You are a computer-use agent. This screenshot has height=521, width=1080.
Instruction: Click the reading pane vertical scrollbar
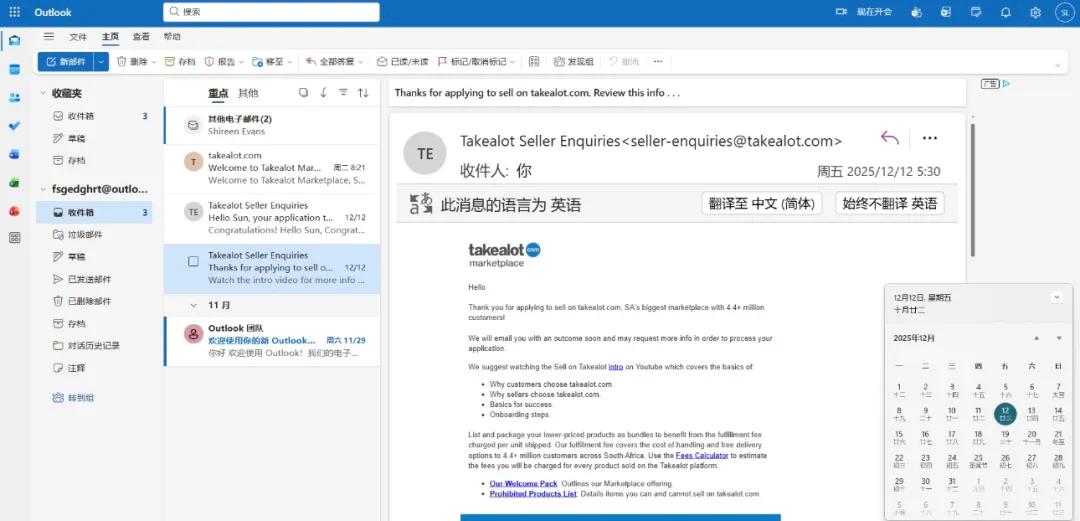click(x=972, y=190)
